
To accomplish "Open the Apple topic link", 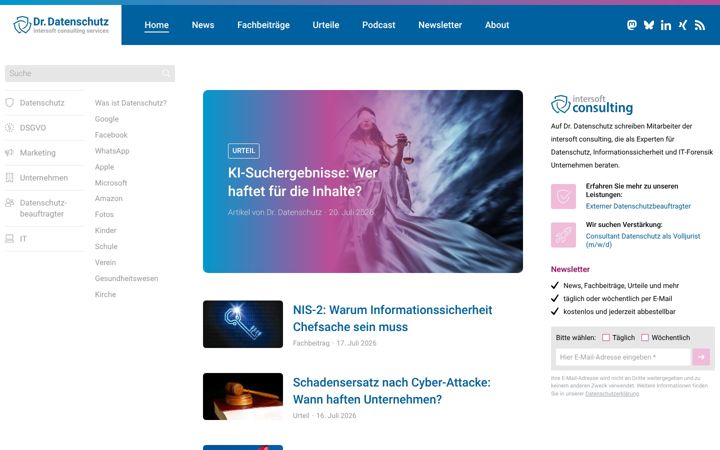I will tap(104, 167).
